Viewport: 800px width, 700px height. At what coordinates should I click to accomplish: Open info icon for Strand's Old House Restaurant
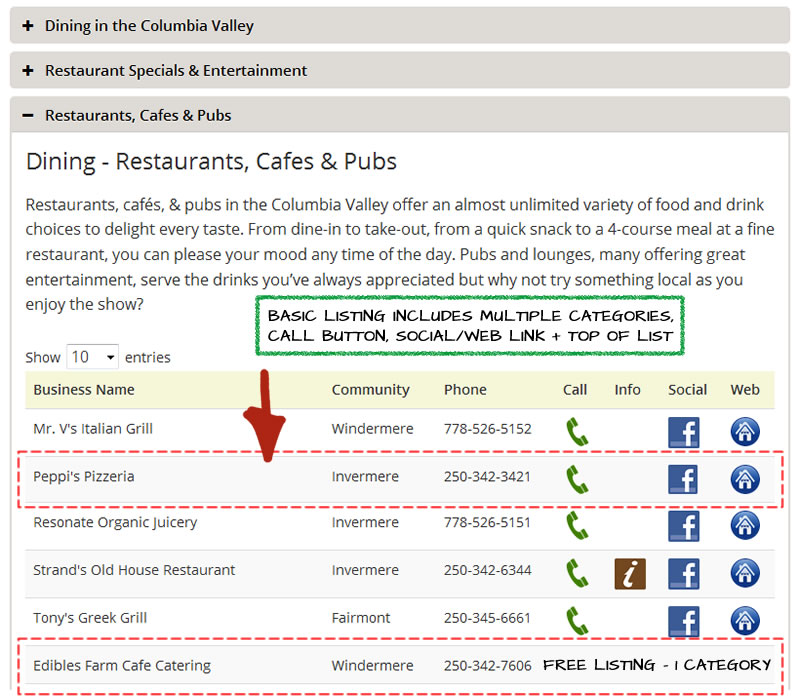[x=629, y=573]
